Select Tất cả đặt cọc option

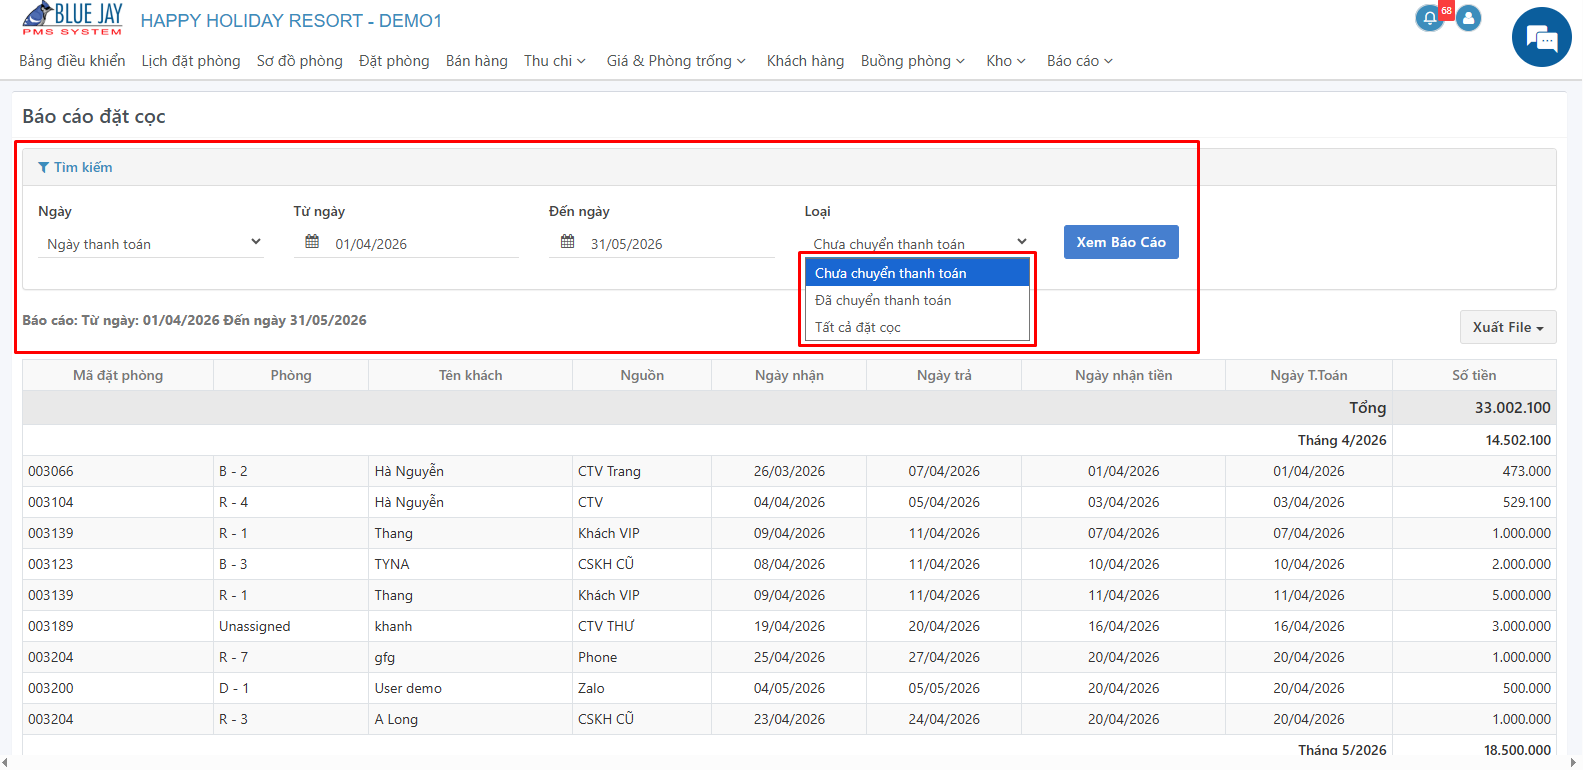point(917,327)
